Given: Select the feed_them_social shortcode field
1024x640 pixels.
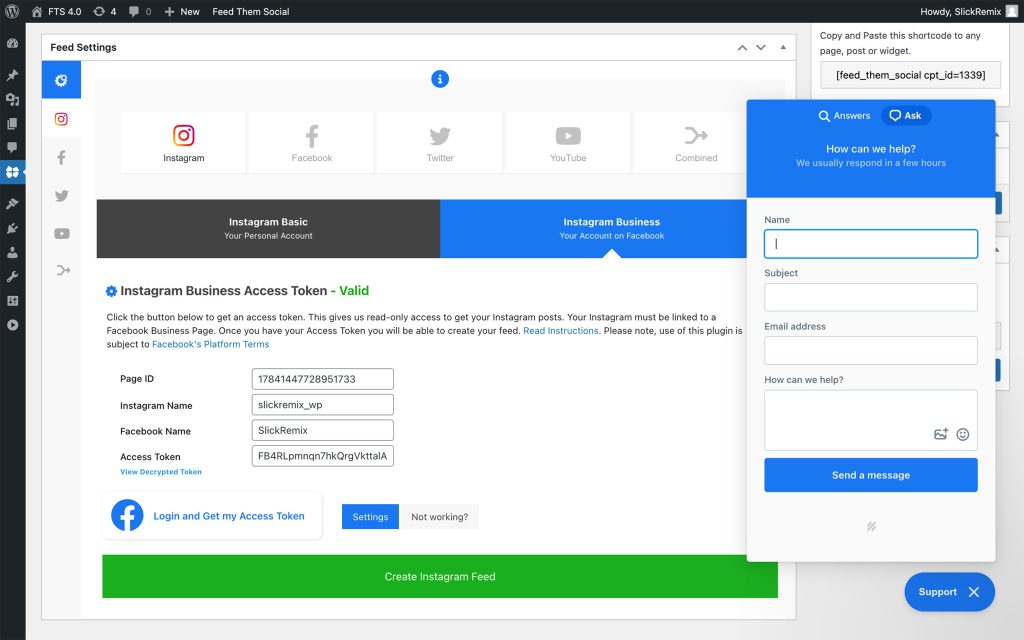Looking at the screenshot, I should pos(910,75).
